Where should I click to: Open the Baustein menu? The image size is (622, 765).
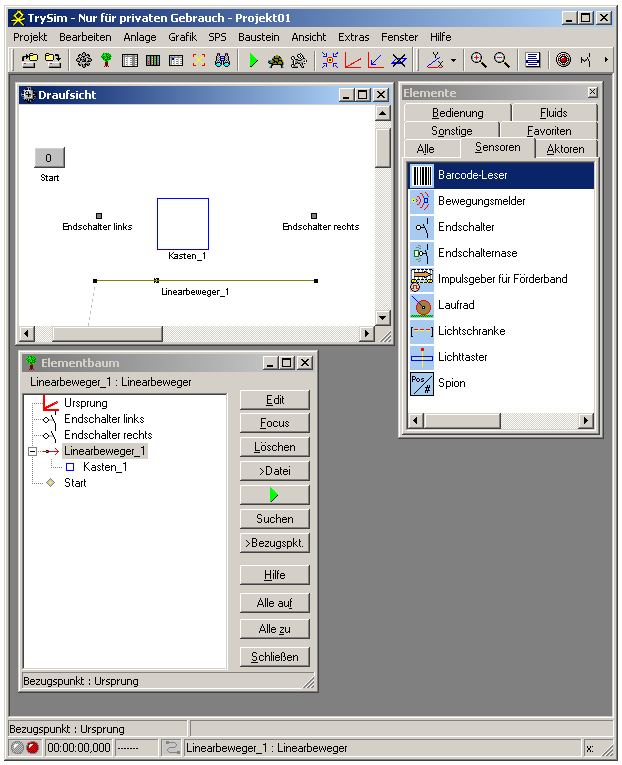(x=258, y=37)
